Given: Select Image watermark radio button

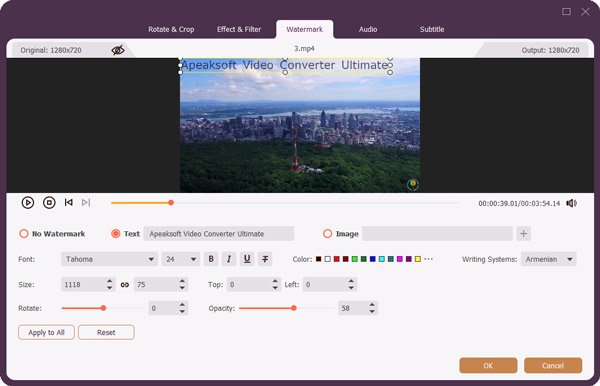Looking at the screenshot, I should (327, 234).
